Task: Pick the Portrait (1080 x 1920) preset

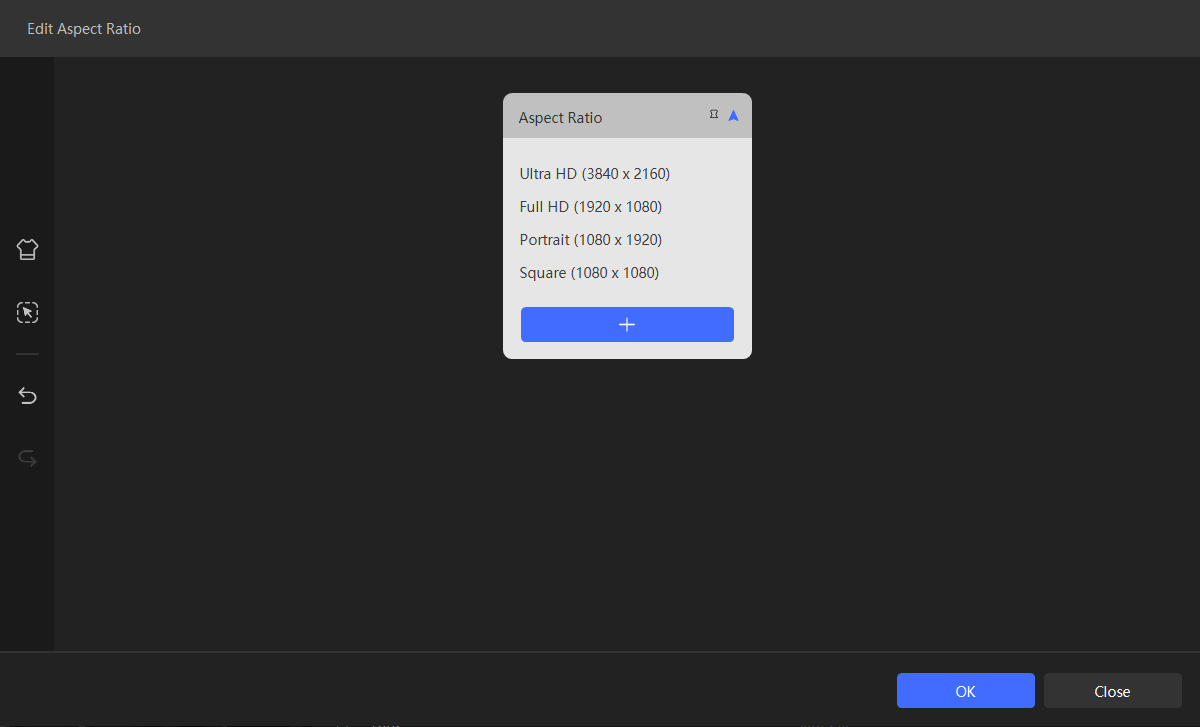Action: tap(590, 240)
